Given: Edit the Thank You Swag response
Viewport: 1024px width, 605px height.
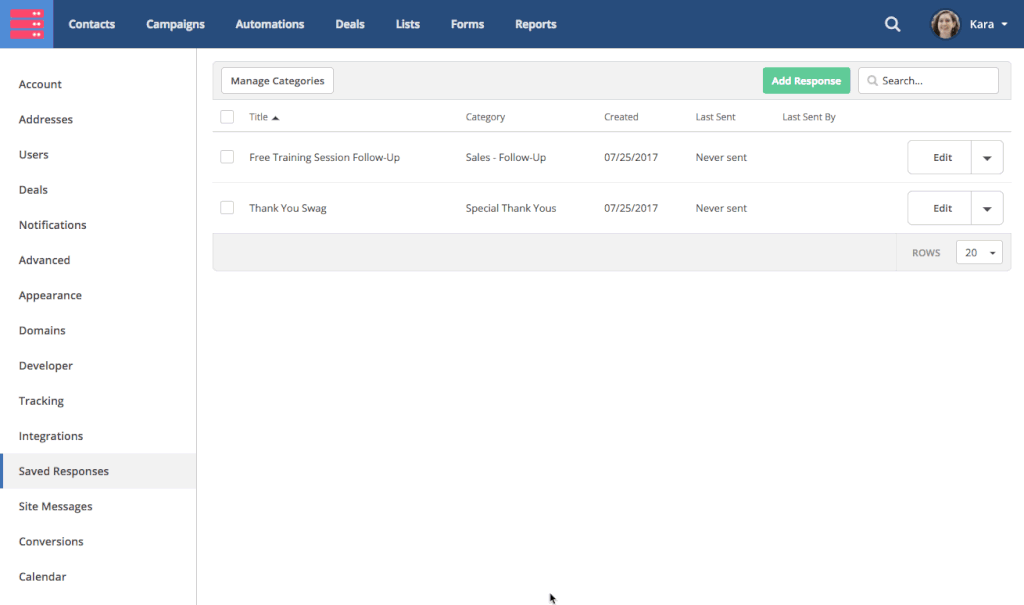Looking at the screenshot, I should pyautogui.click(x=941, y=209).
